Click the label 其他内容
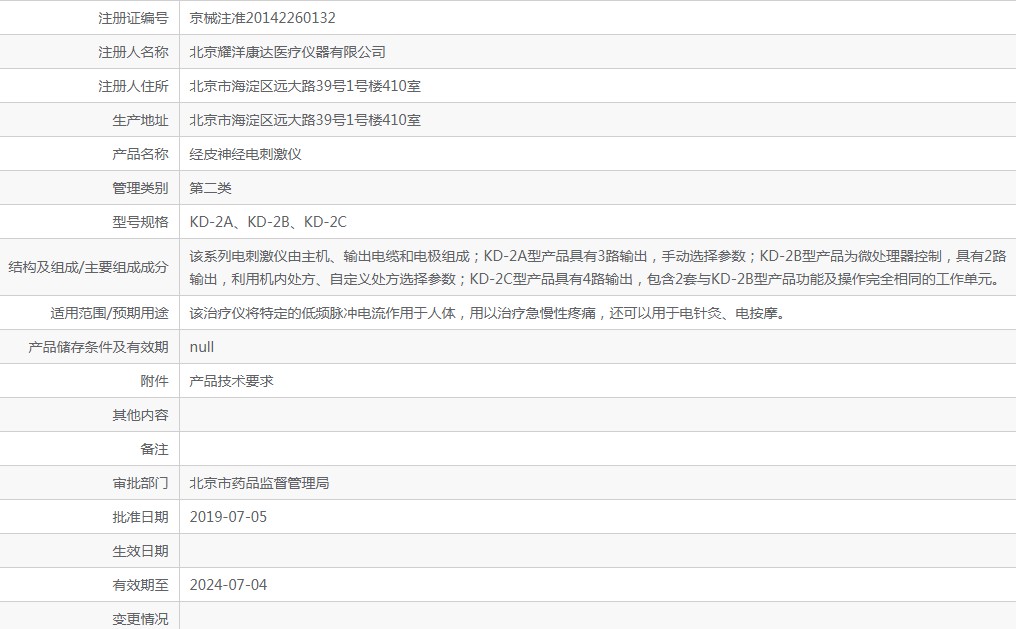Screen dimensions: 1016x629 tap(140, 415)
